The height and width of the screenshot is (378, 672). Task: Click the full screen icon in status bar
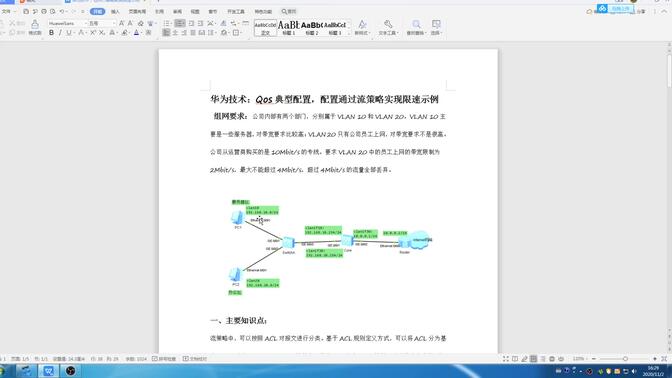coord(506,359)
